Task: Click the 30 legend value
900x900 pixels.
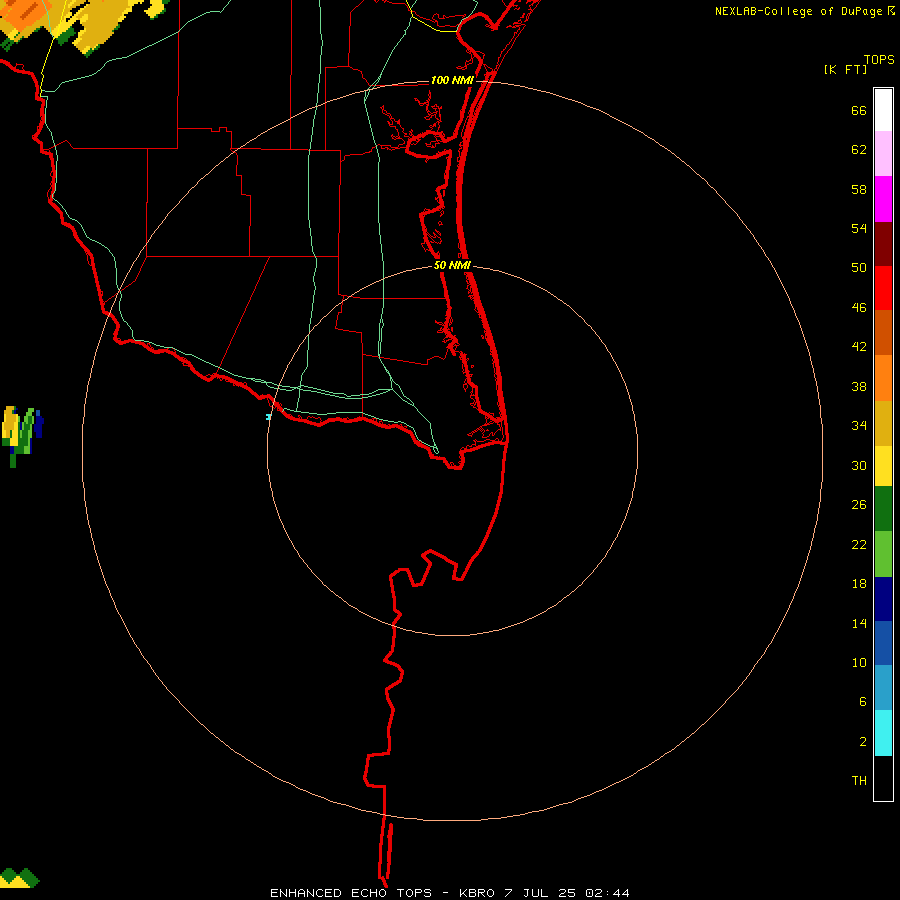Action: (x=859, y=465)
